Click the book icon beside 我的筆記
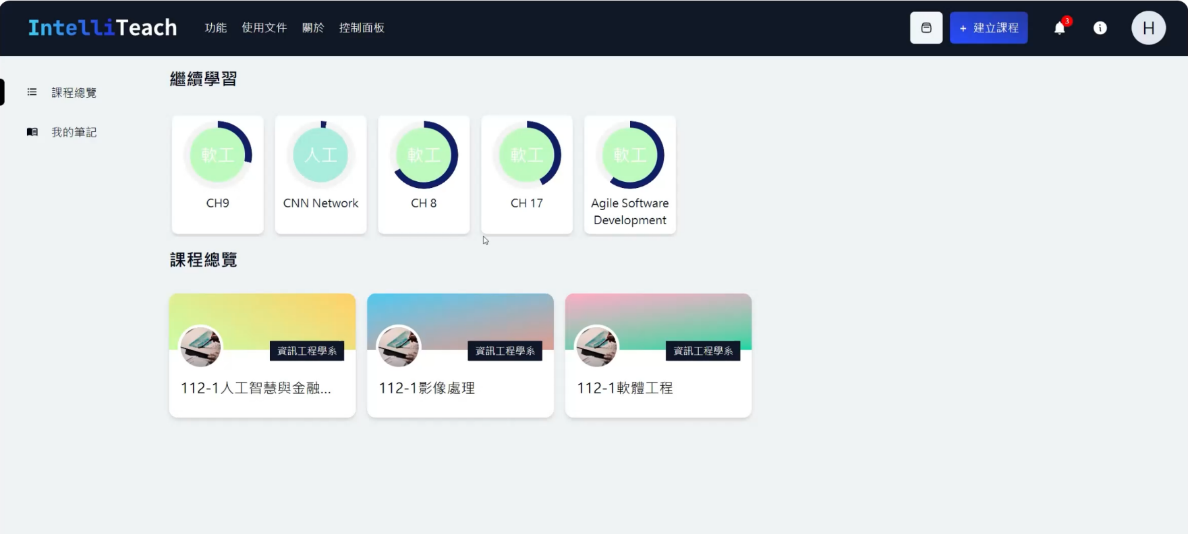This screenshot has height=534, width=1188. 32,132
